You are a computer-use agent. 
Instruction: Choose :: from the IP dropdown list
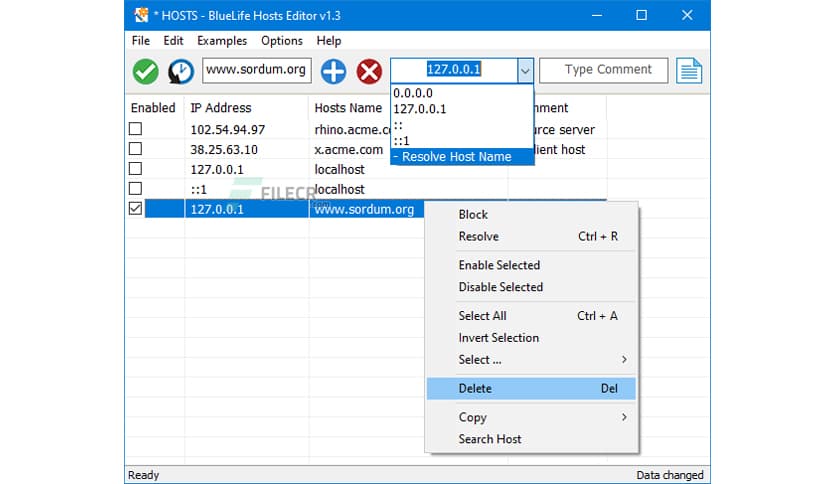click(x=462, y=125)
